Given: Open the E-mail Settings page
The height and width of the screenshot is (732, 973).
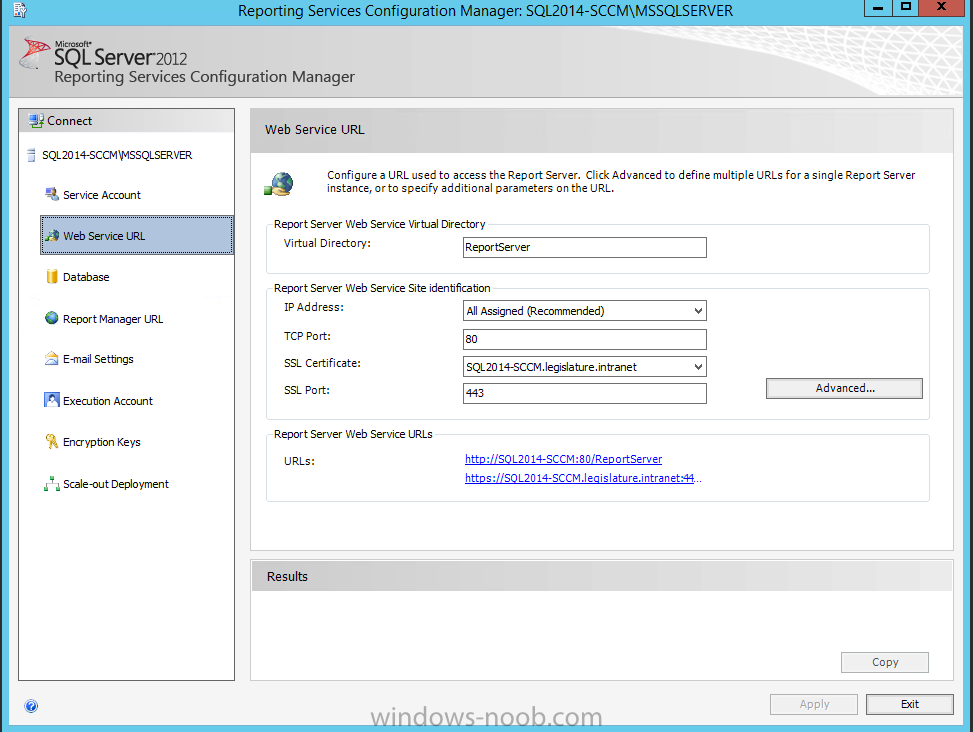Looking at the screenshot, I should pyautogui.click(x=98, y=359).
